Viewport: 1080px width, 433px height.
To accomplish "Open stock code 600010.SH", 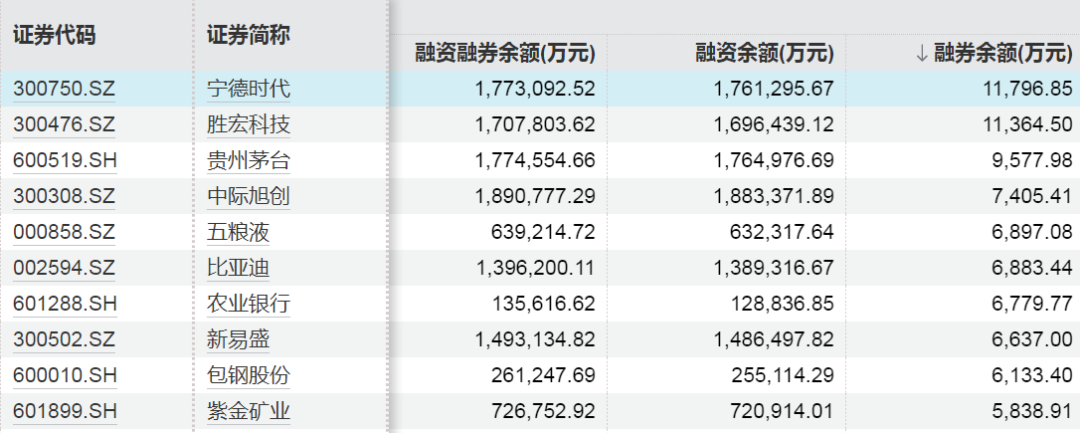I will point(65,376).
